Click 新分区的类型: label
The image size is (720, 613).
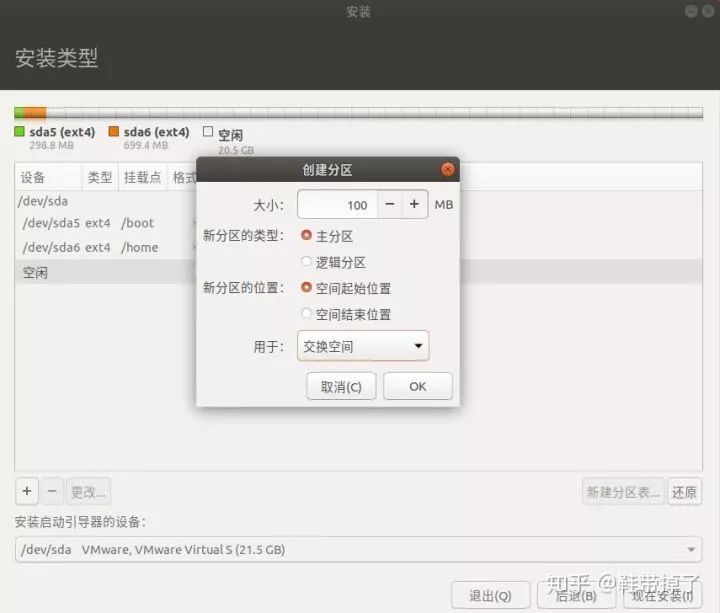(244, 236)
